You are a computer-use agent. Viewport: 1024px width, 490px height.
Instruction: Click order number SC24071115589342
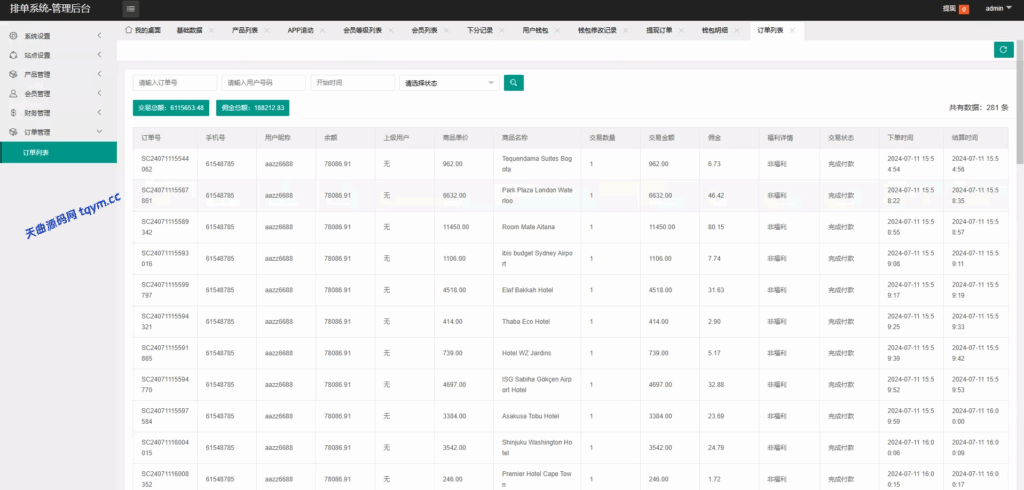pos(165,227)
